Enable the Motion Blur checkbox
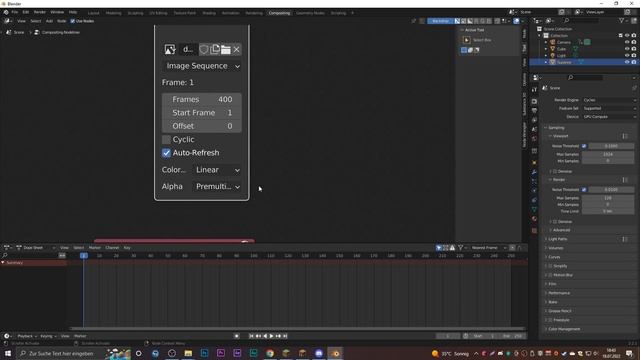The image size is (640, 360). pyautogui.click(x=550, y=275)
